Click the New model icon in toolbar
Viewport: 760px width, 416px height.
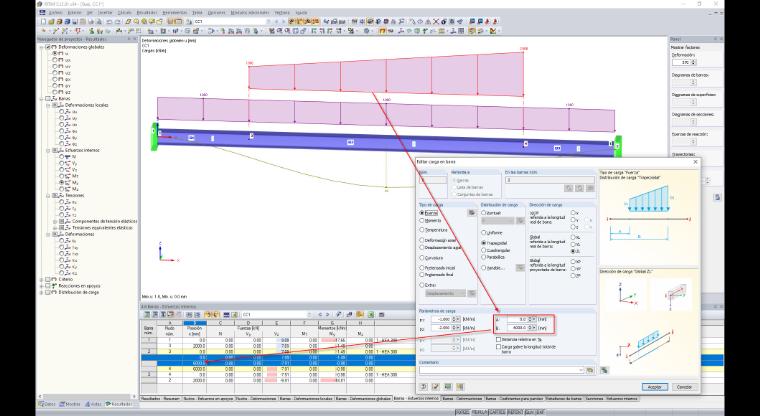pyautogui.click(x=43, y=21)
